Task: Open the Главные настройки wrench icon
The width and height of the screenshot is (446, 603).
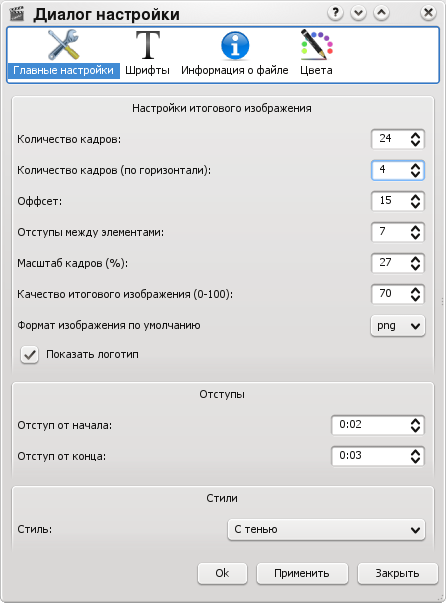Action: pyautogui.click(x=63, y=45)
